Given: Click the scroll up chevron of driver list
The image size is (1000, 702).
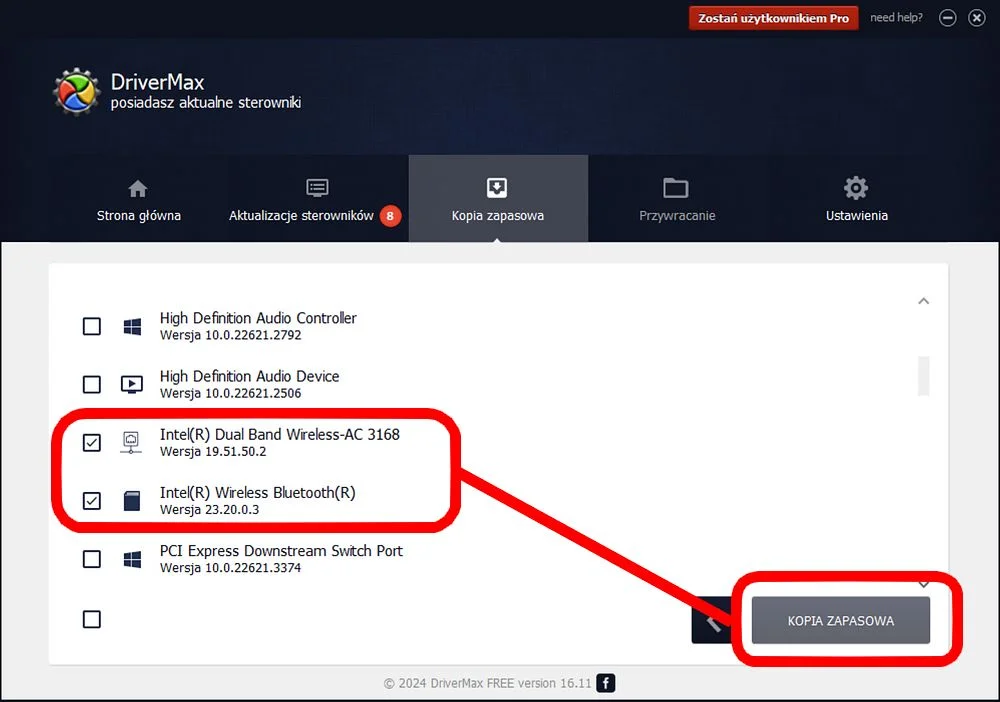Looking at the screenshot, I should [x=923, y=301].
